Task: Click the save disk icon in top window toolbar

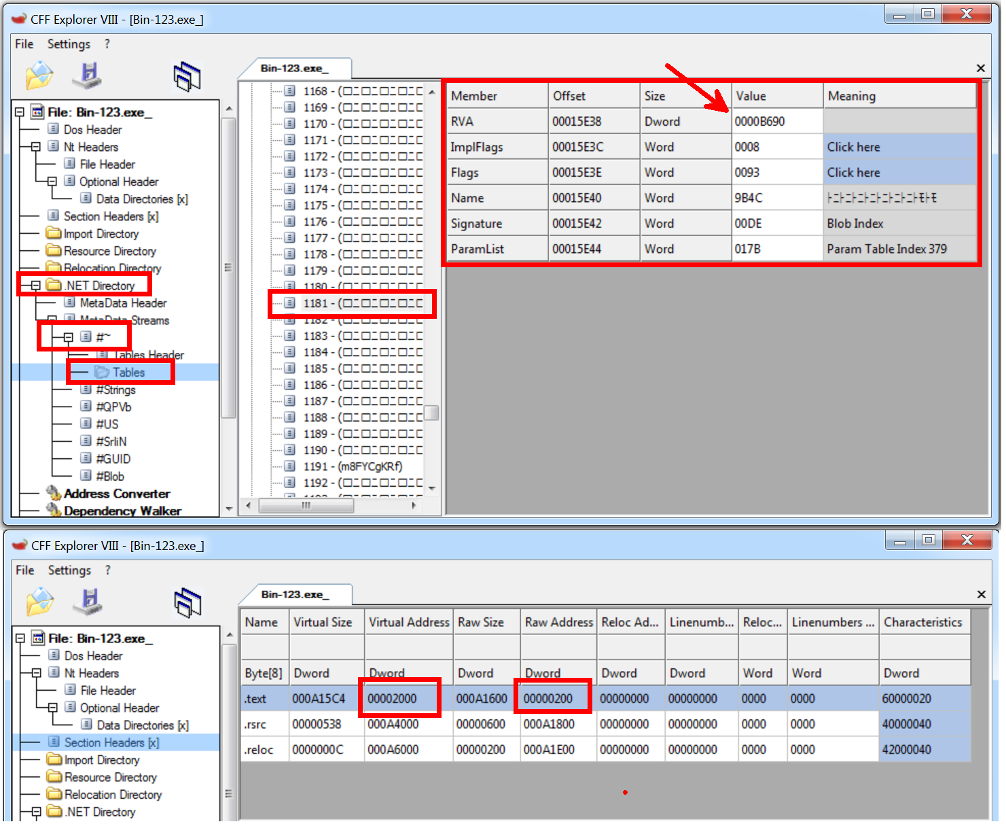Action: click(88, 76)
